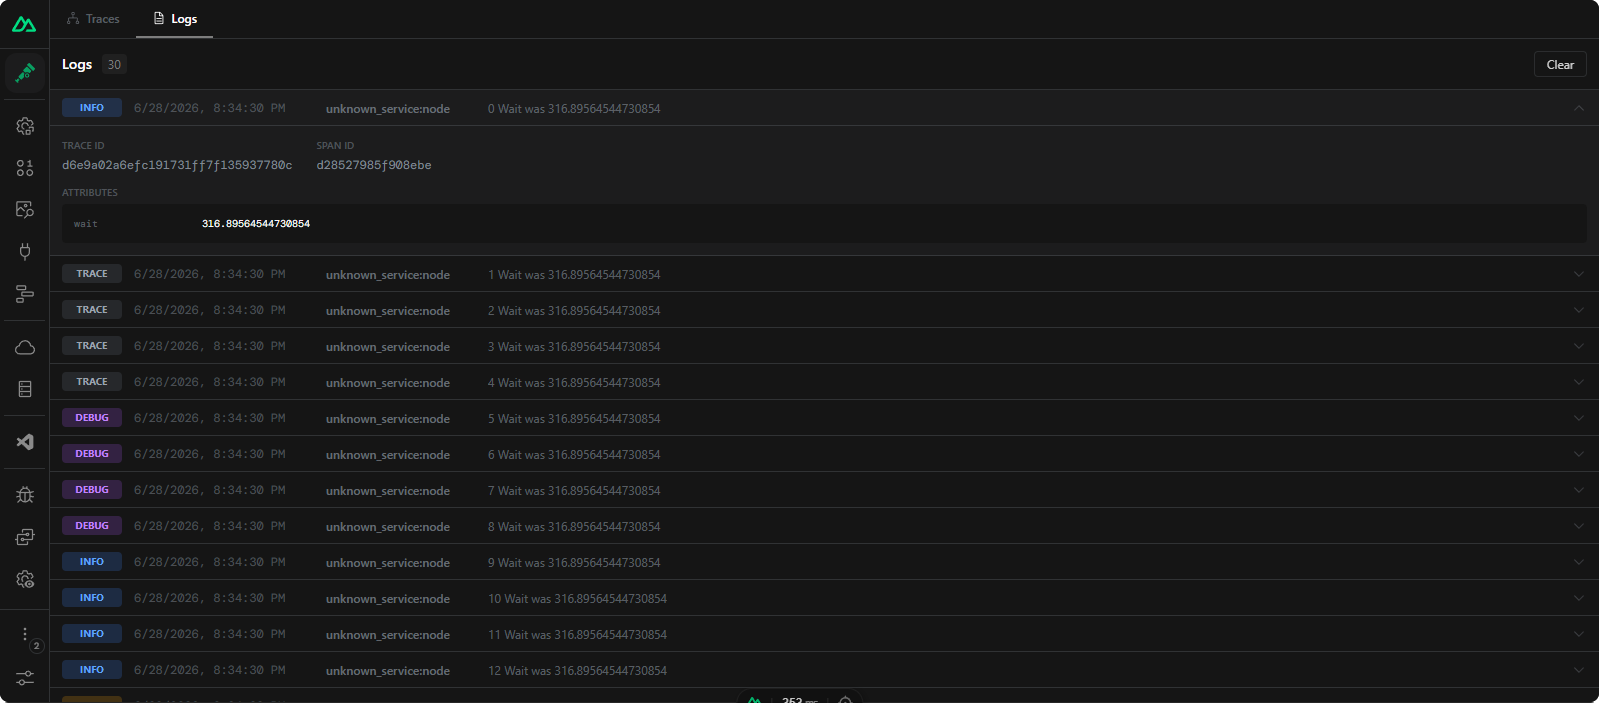Open the Plugins plug icon tab

point(25,251)
